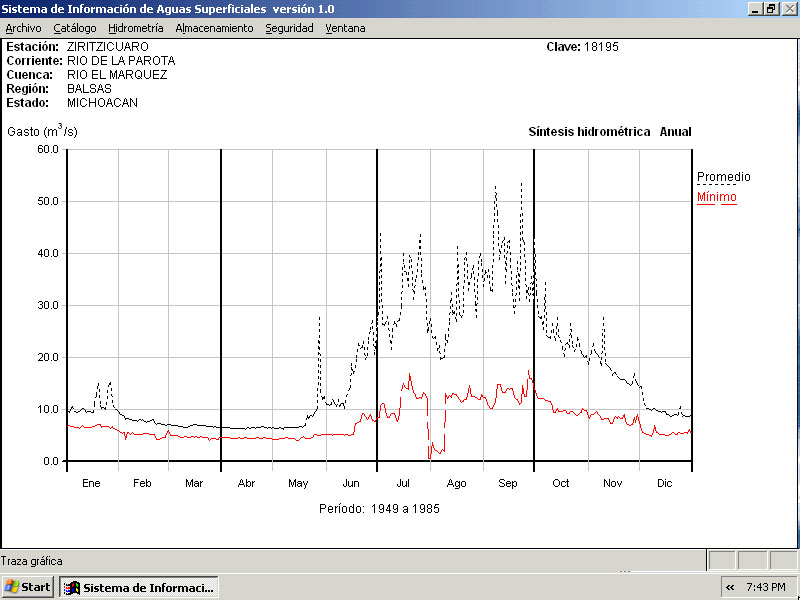
Task: Click the Período 1949 a 1985 caption
Action: click(379, 509)
